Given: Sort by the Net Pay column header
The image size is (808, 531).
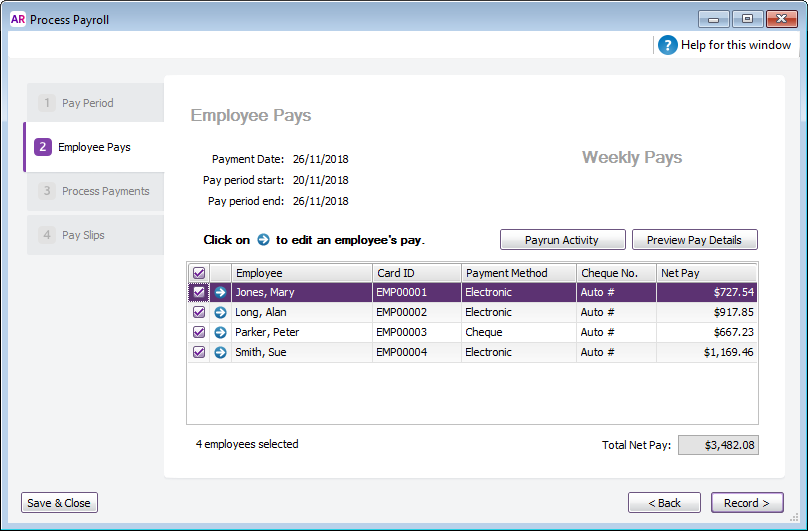Looking at the screenshot, I should [706, 273].
